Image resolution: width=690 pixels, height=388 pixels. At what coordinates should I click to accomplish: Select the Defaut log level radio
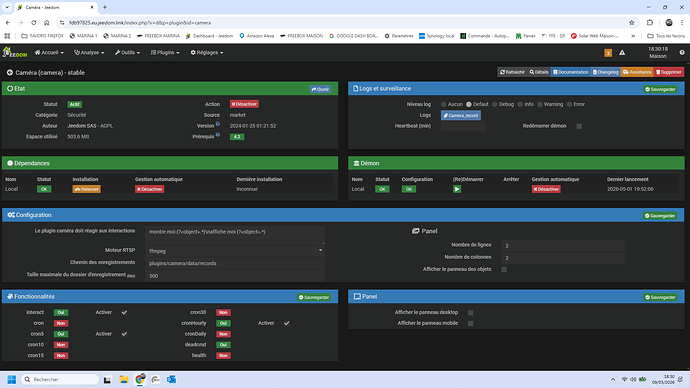coord(469,104)
